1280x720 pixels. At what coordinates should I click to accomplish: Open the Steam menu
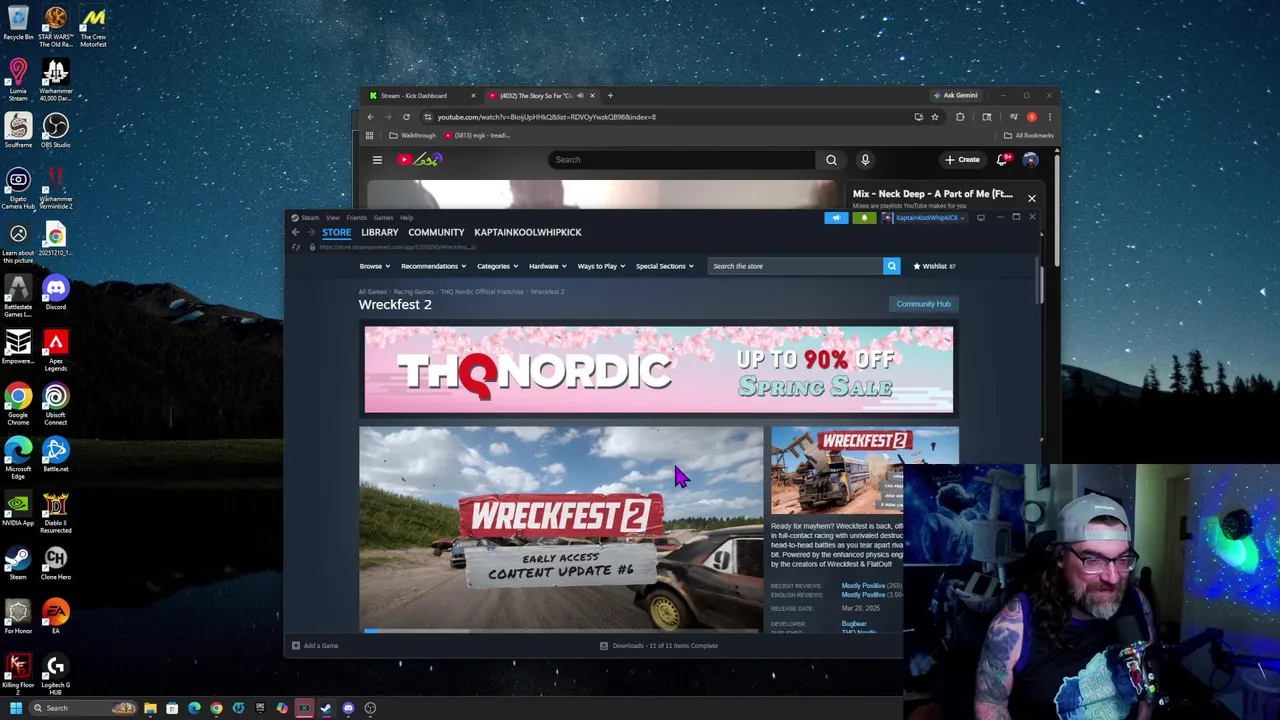pyautogui.click(x=311, y=217)
